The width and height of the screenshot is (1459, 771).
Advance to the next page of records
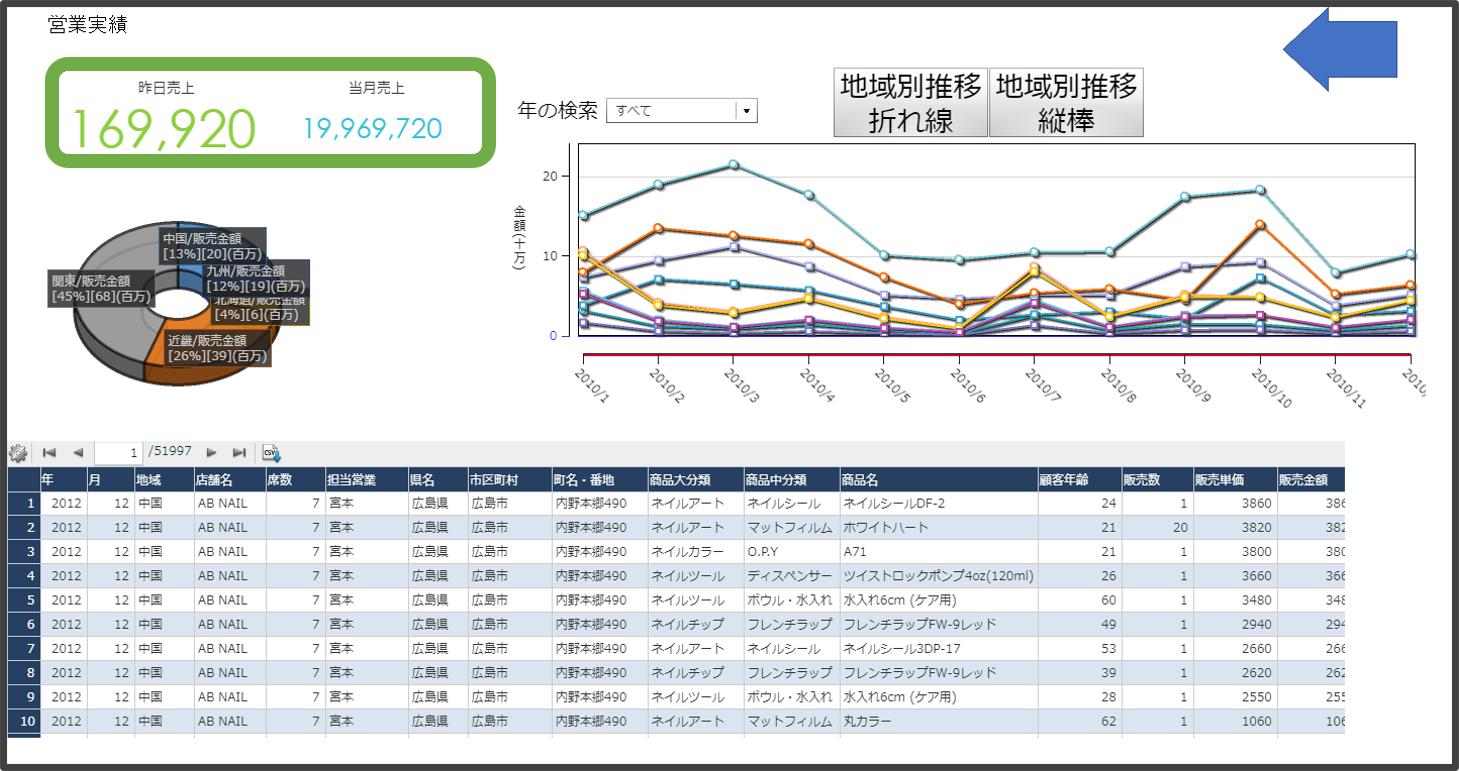(211, 453)
